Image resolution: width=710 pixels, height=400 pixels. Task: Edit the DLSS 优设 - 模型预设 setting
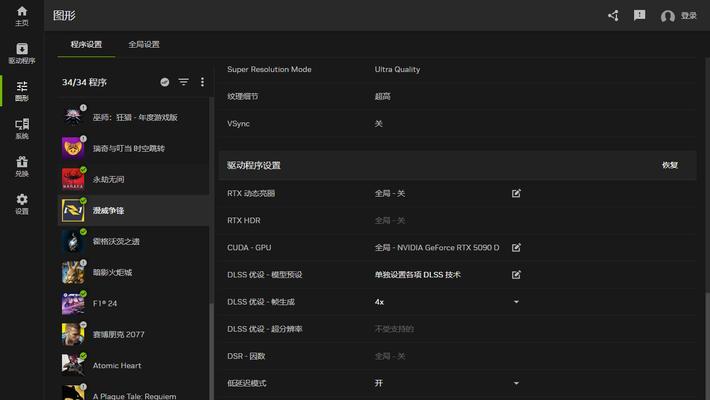(516, 275)
